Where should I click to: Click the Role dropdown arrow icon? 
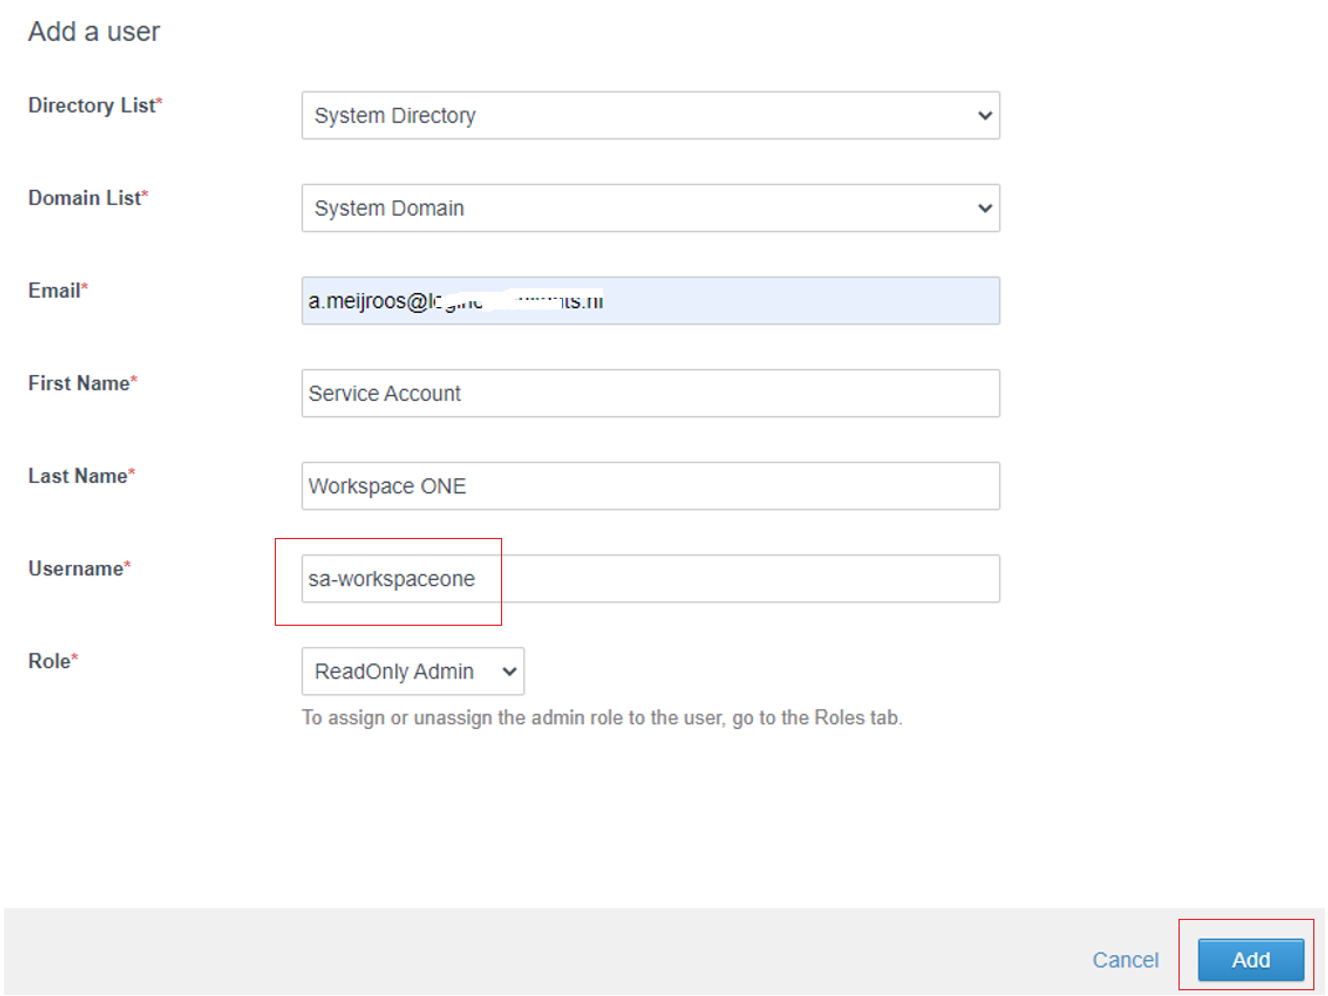[x=508, y=671]
